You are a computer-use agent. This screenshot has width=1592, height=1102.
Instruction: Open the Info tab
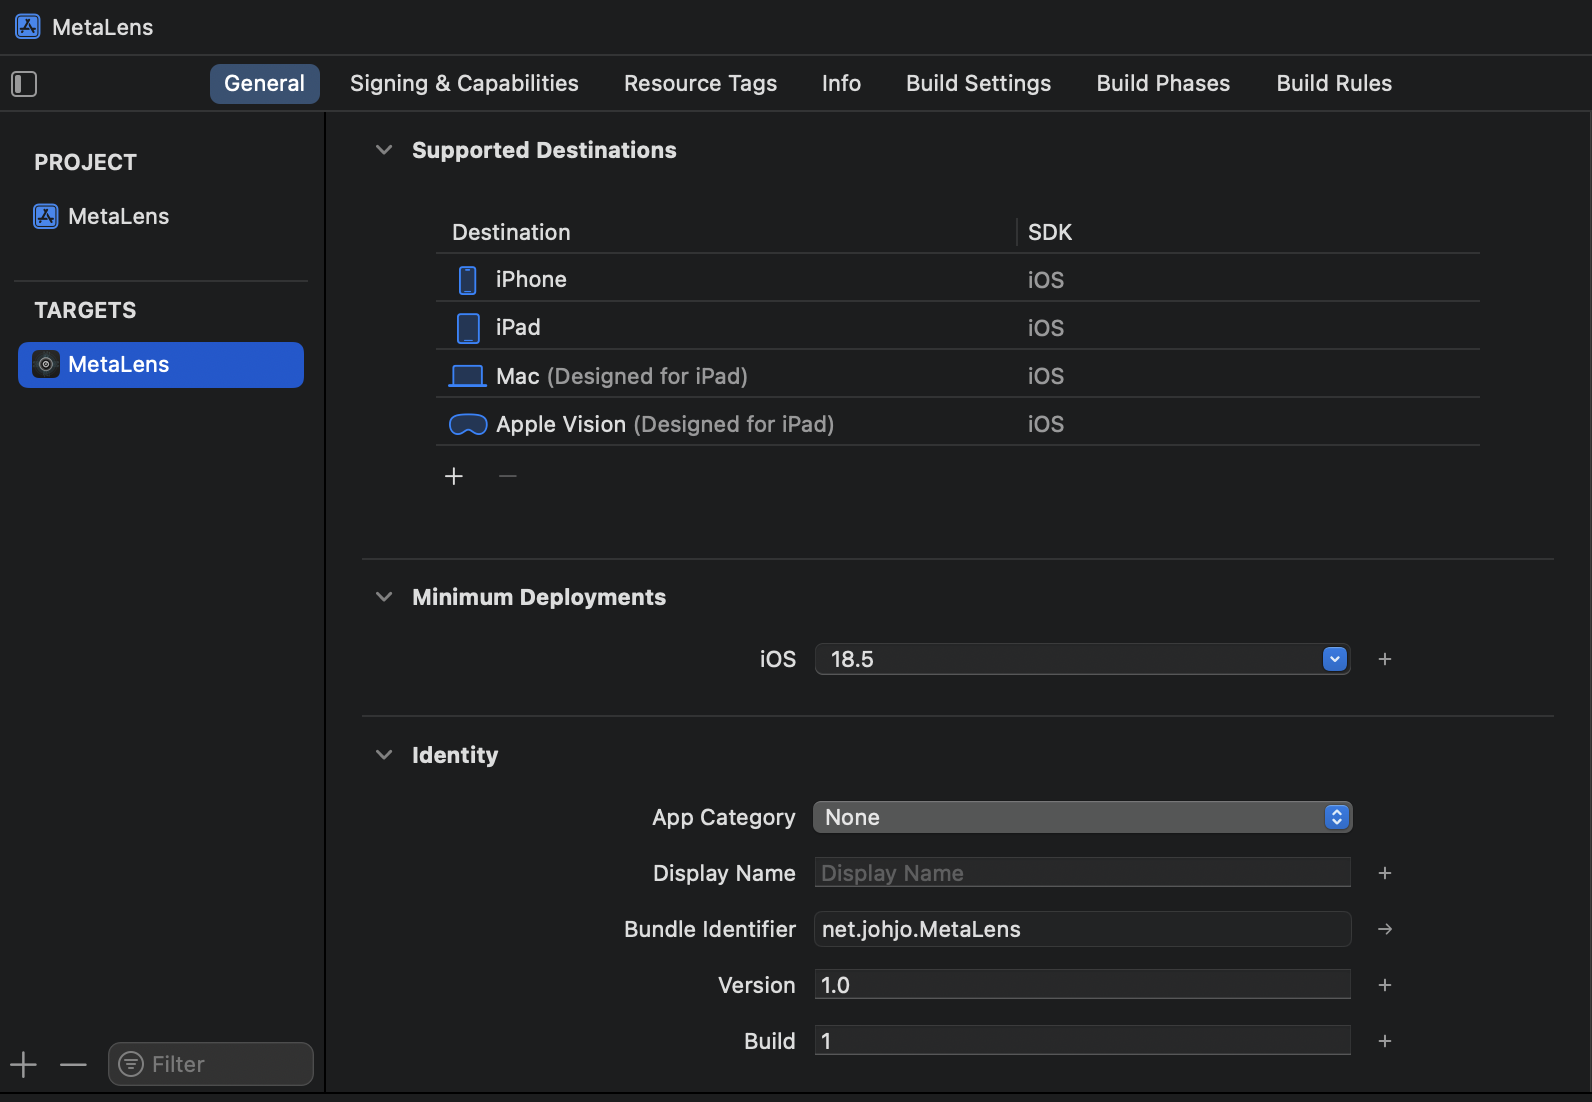coord(841,84)
